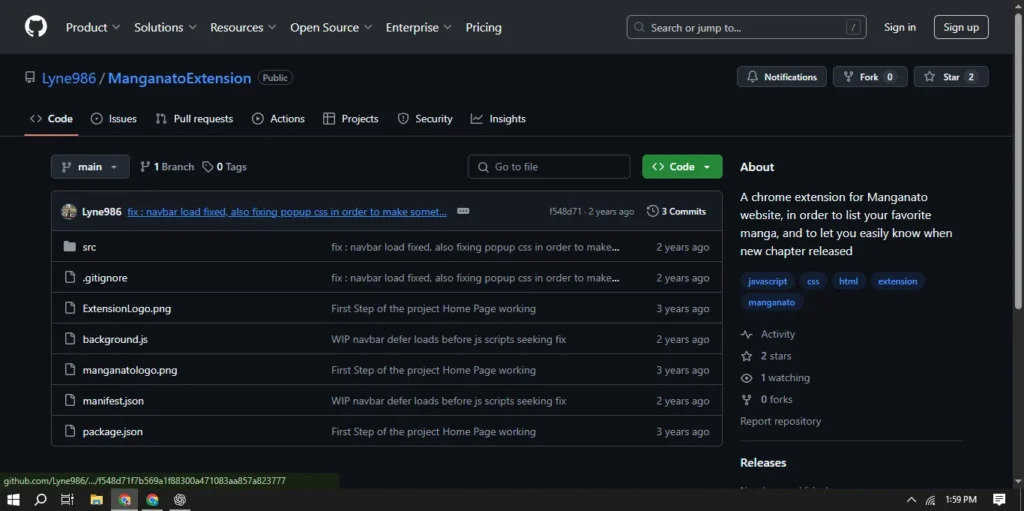The width and height of the screenshot is (1024, 511).
Task: Switch to the Issues tab
Action: 114,119
